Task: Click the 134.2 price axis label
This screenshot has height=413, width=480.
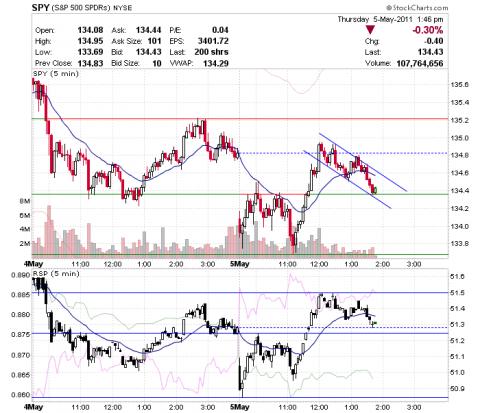Action: [x=460, y=208]
